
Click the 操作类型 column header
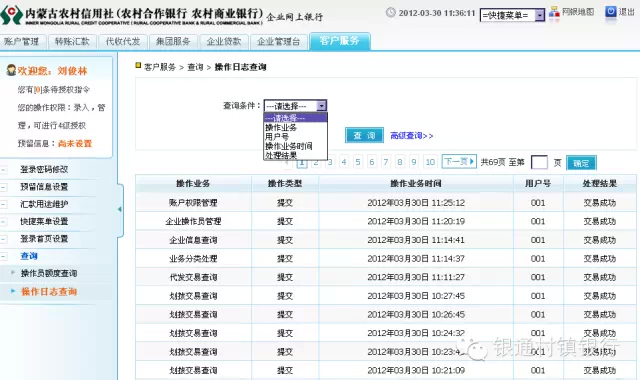click(x=285, y=184)
